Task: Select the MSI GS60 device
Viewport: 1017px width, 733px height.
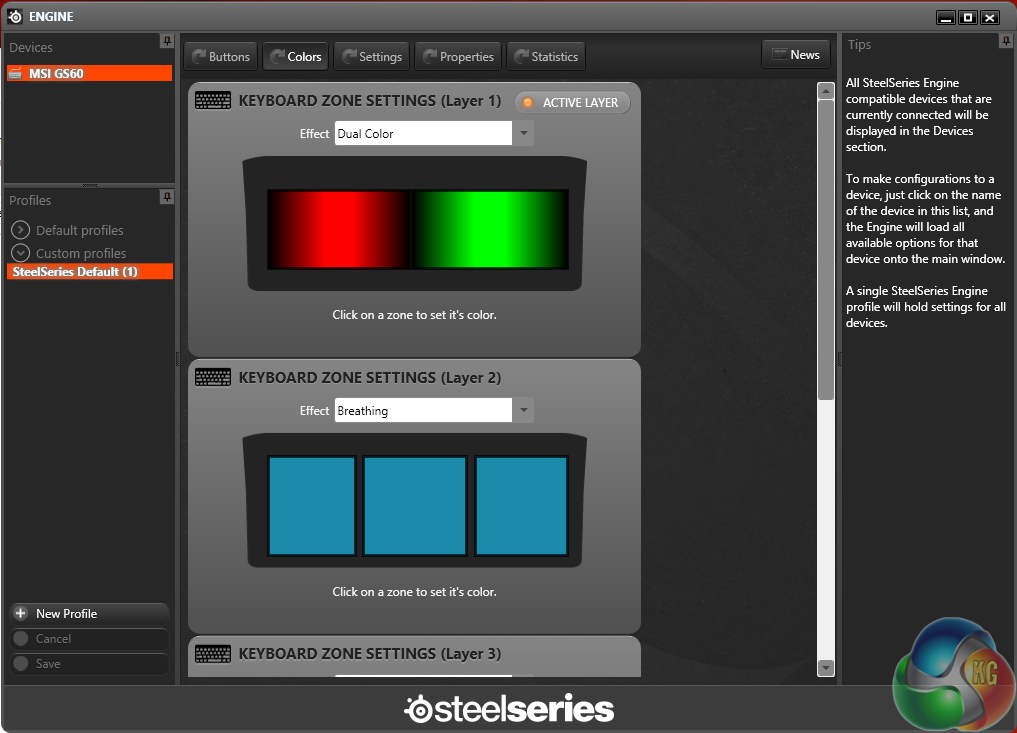Action: point(90,73)
